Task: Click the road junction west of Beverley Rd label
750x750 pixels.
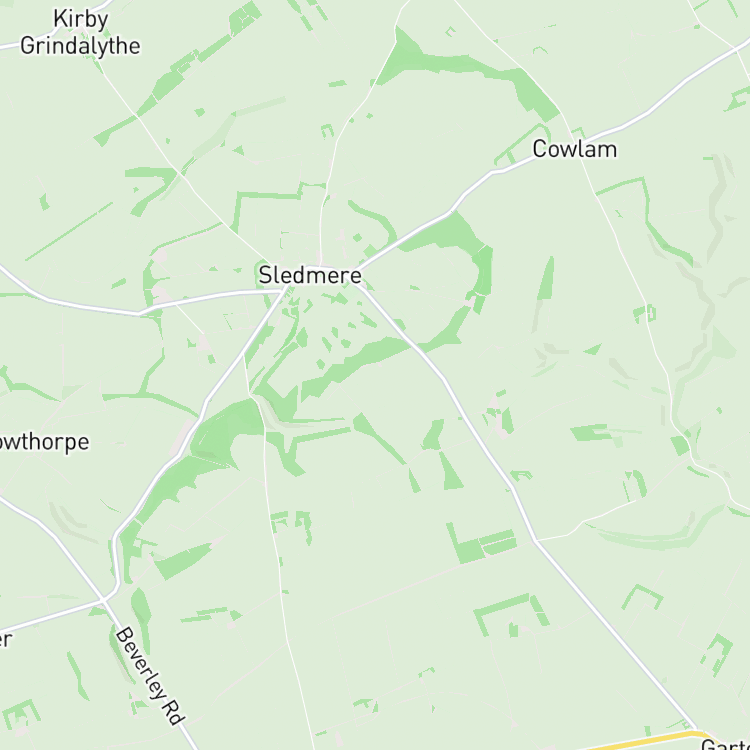Action: point(103,599)
